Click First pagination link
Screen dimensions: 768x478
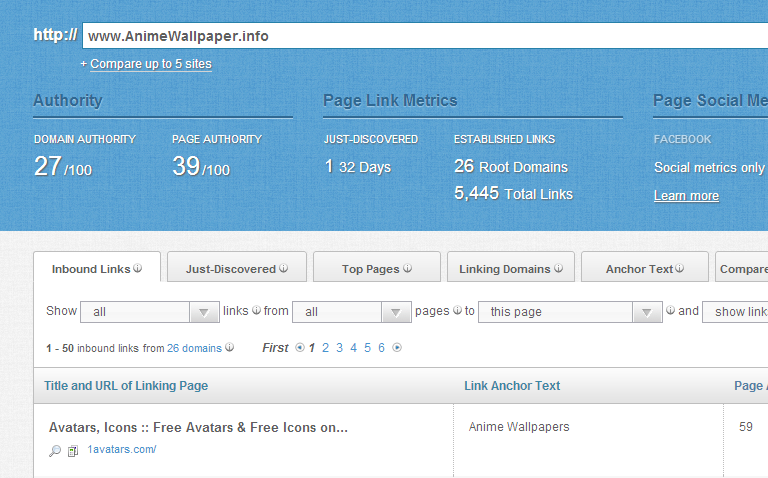coord(275,348)
